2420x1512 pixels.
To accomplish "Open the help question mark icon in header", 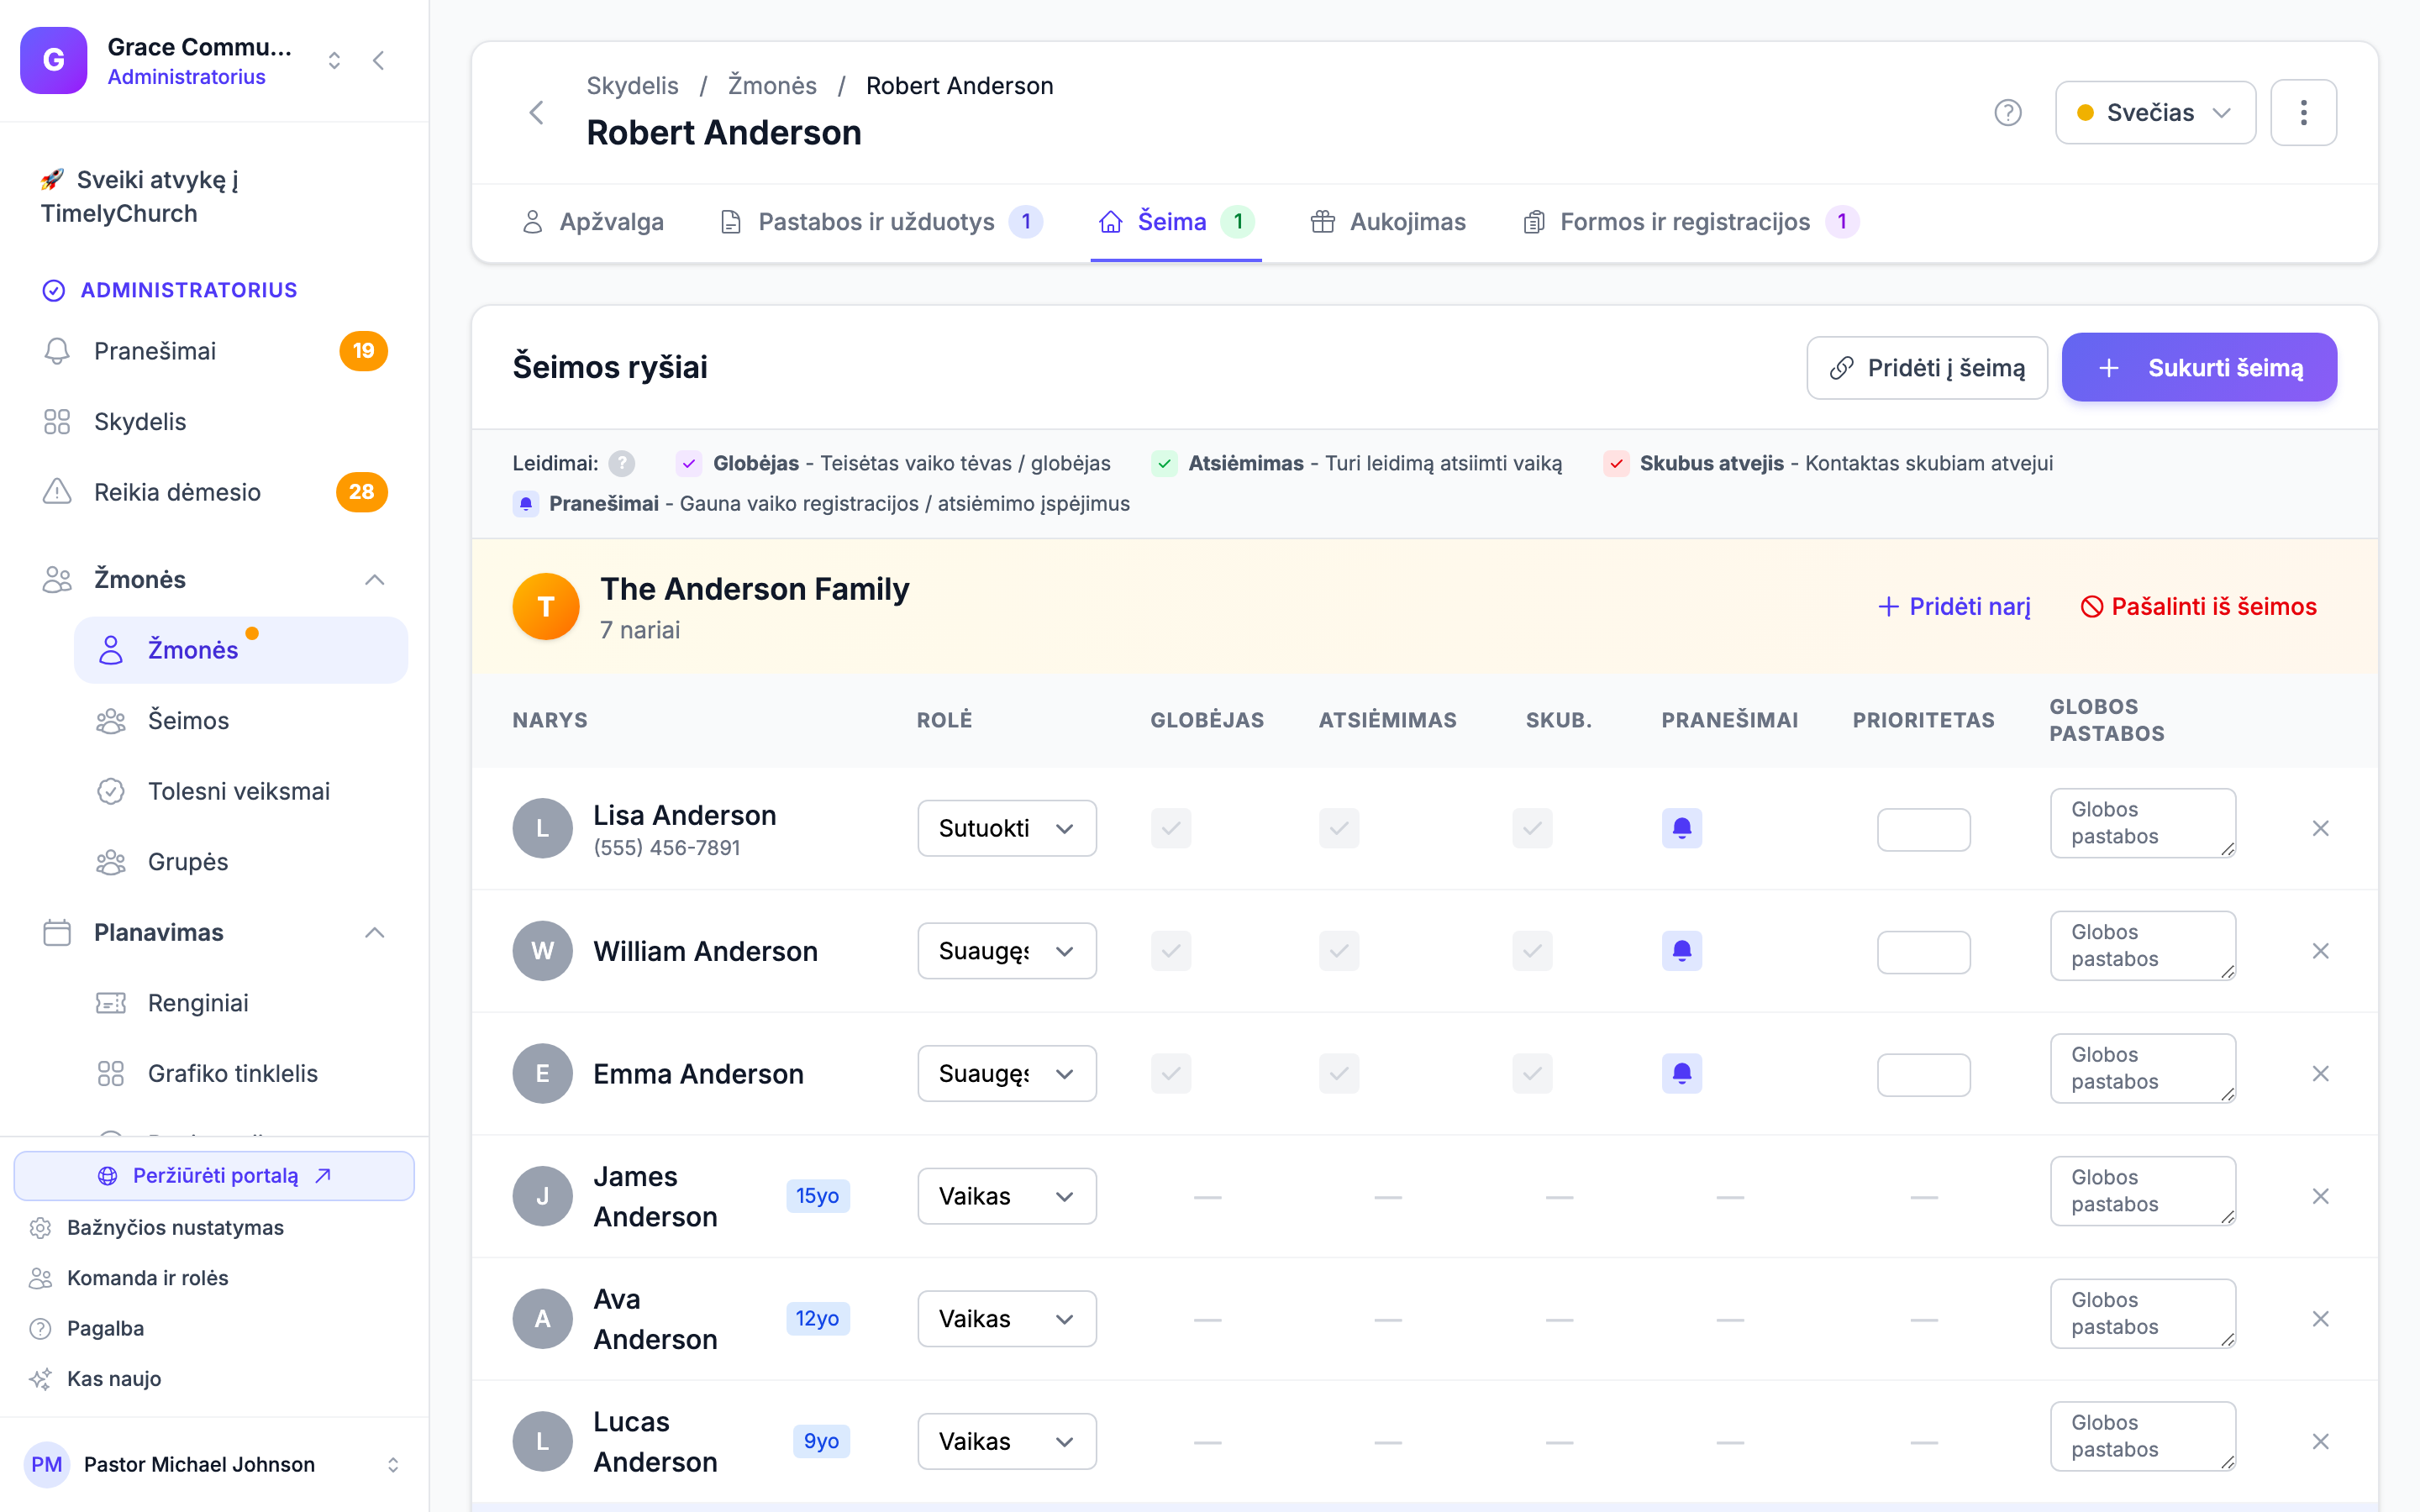I will click(x=2007, y=113).
